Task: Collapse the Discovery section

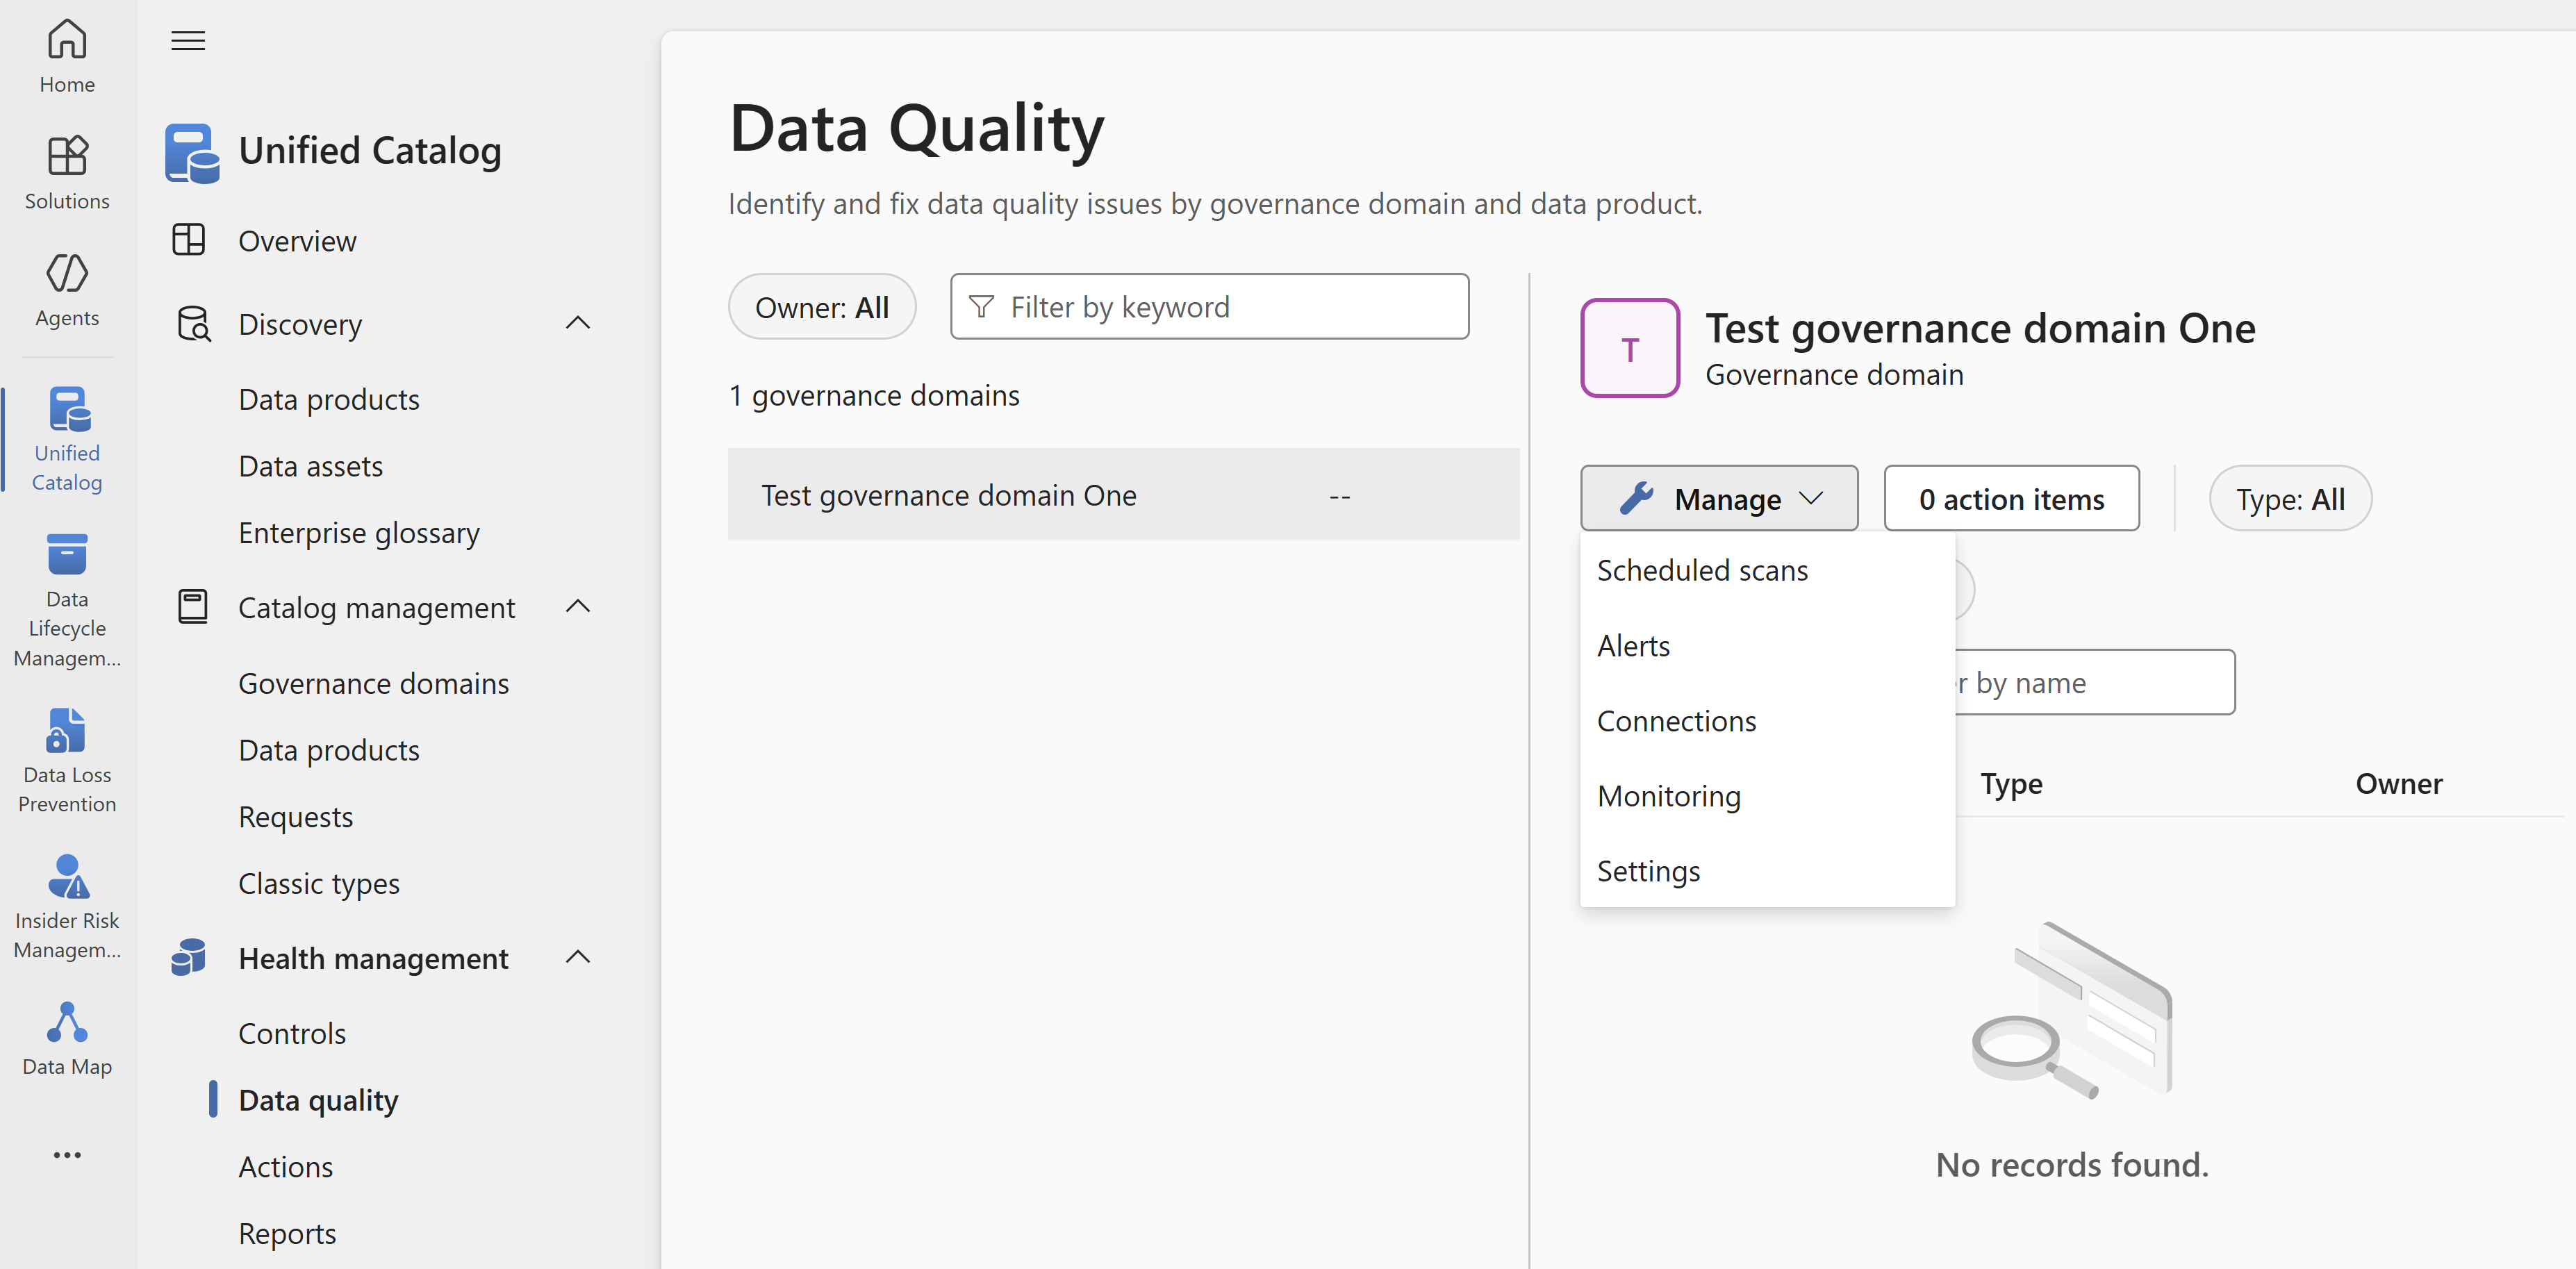Action: point(578,323)
